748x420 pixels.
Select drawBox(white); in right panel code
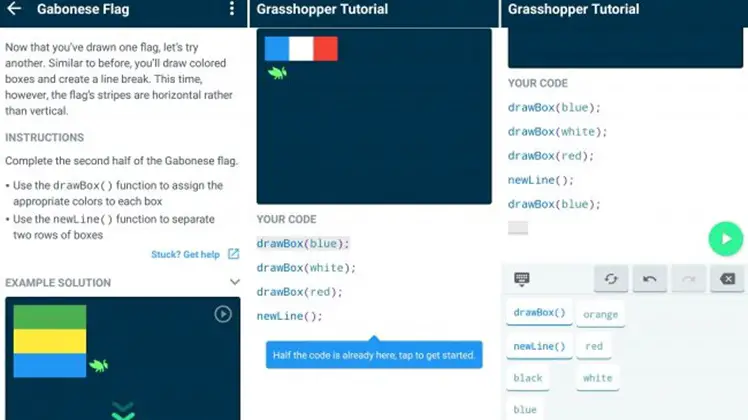(557, 132)
